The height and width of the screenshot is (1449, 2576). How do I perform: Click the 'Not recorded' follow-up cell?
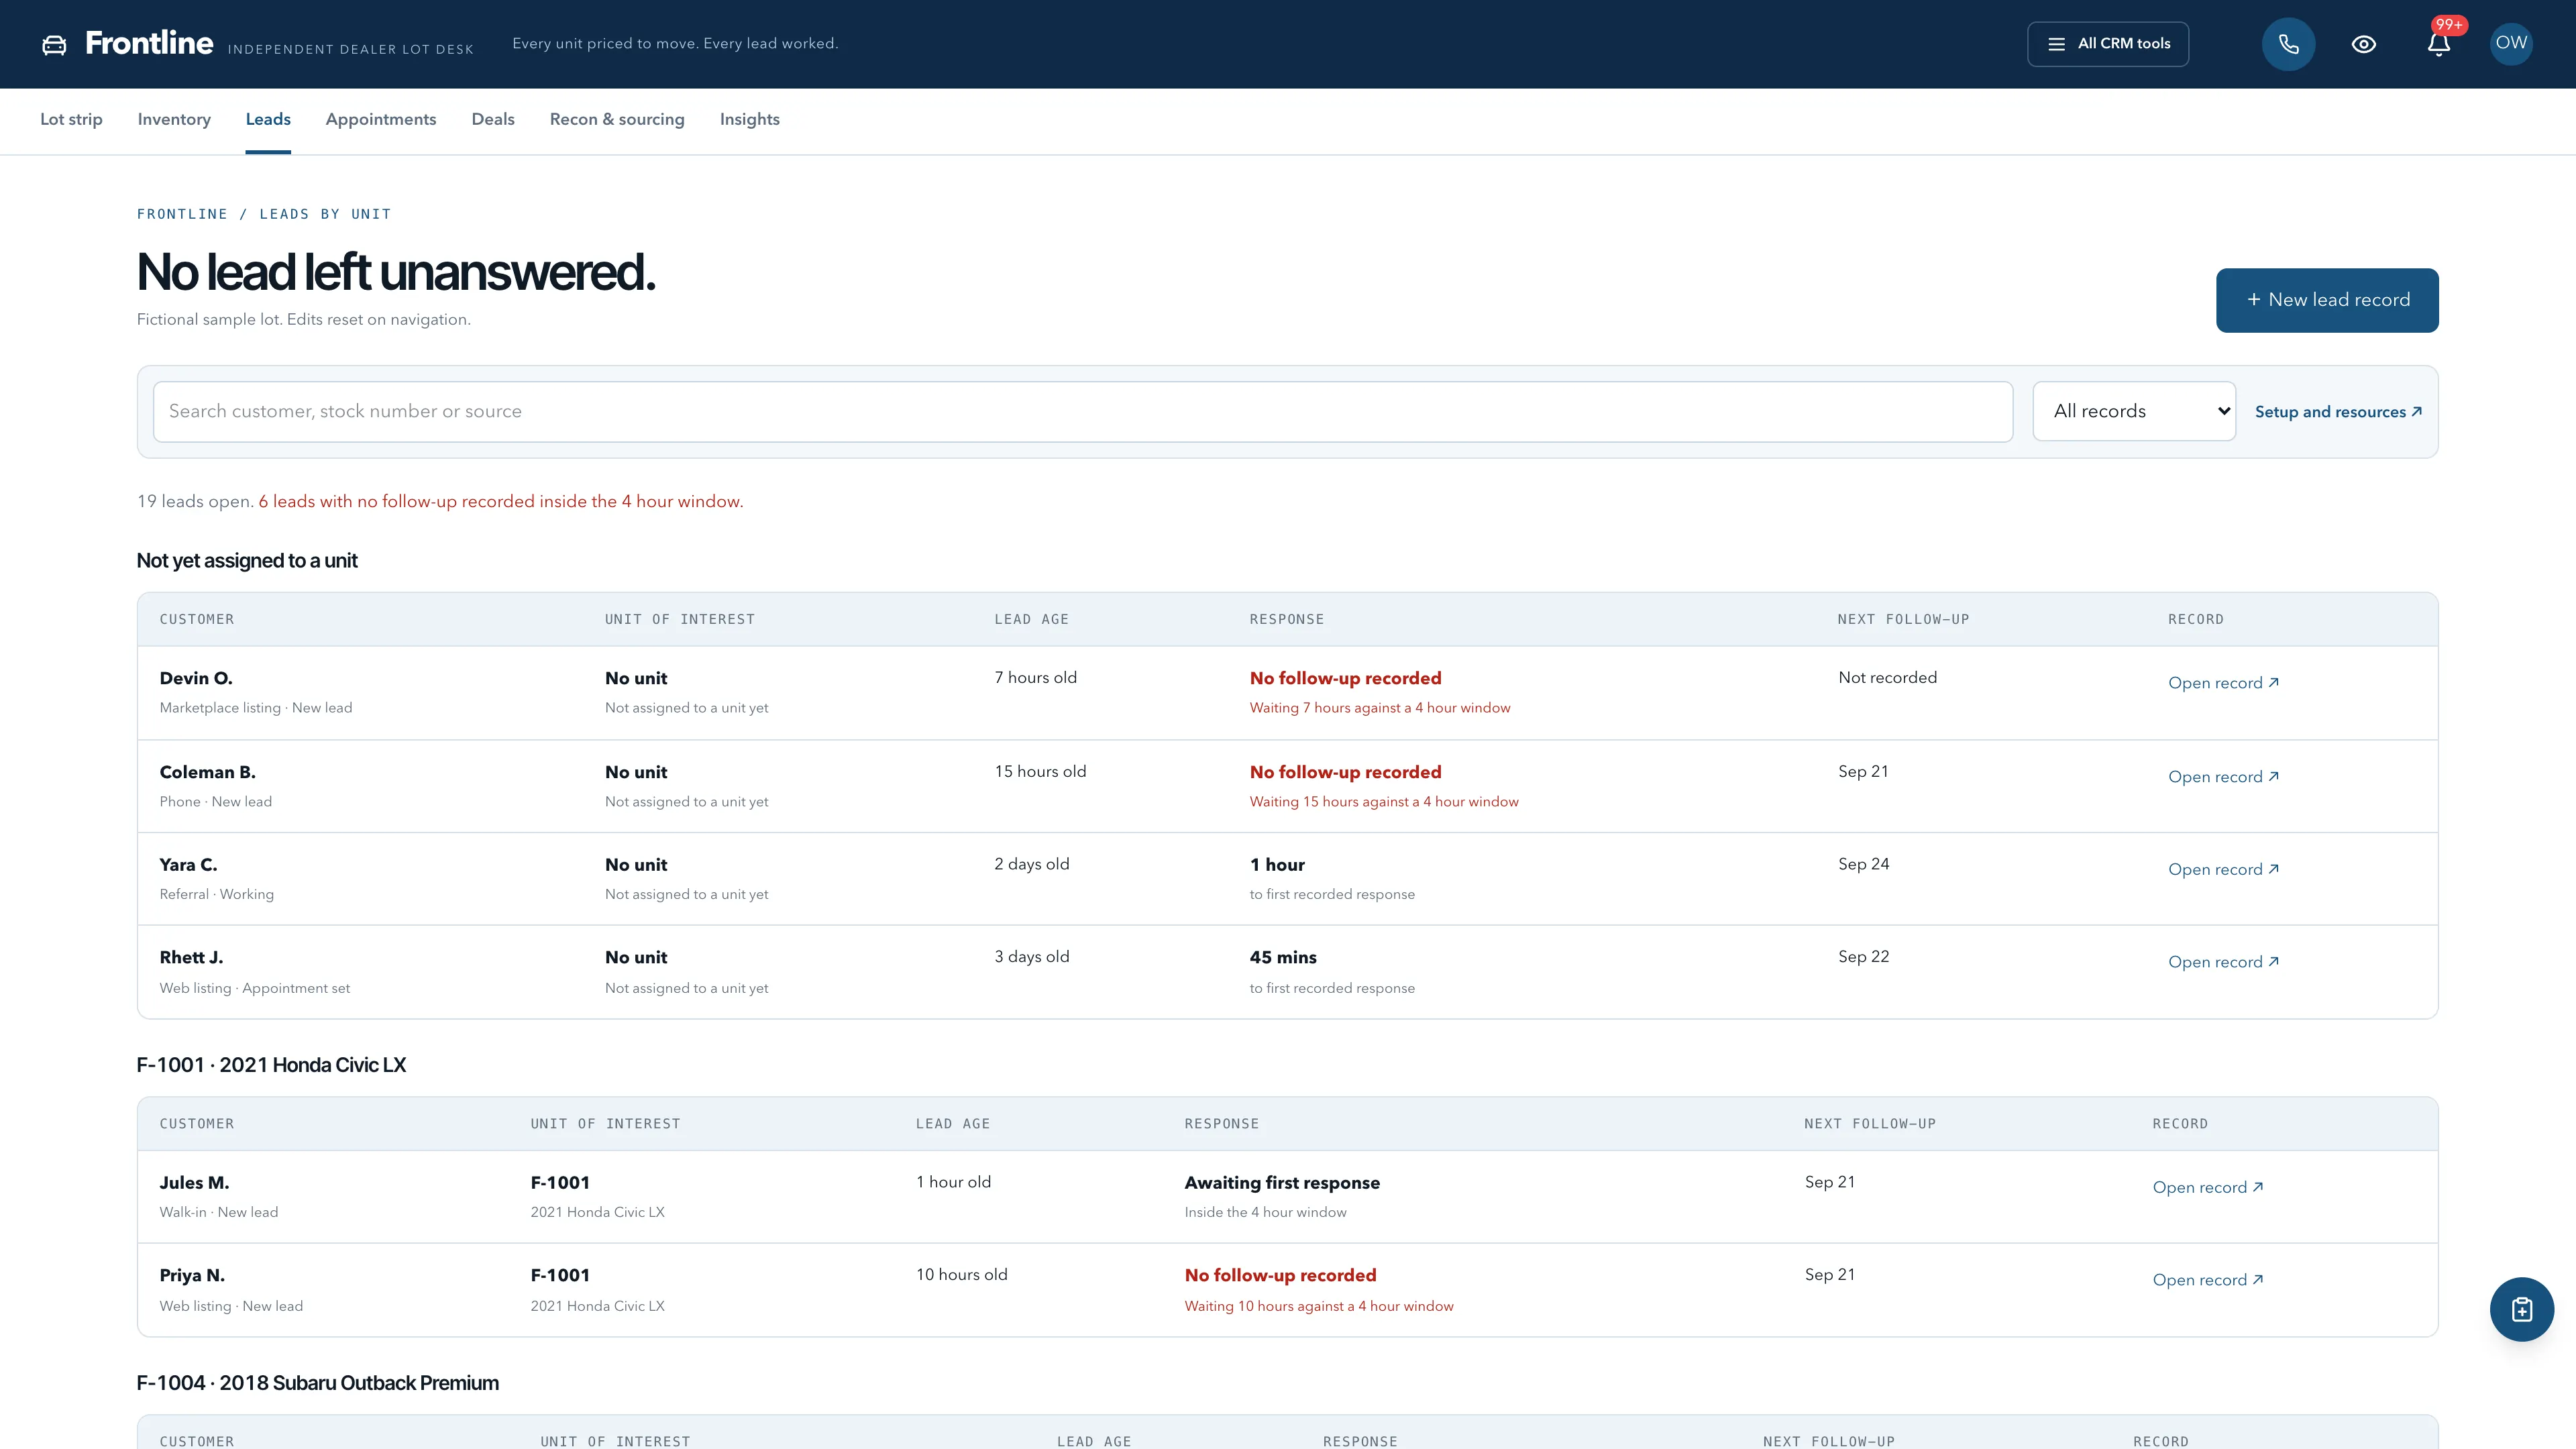(1887, 678)
